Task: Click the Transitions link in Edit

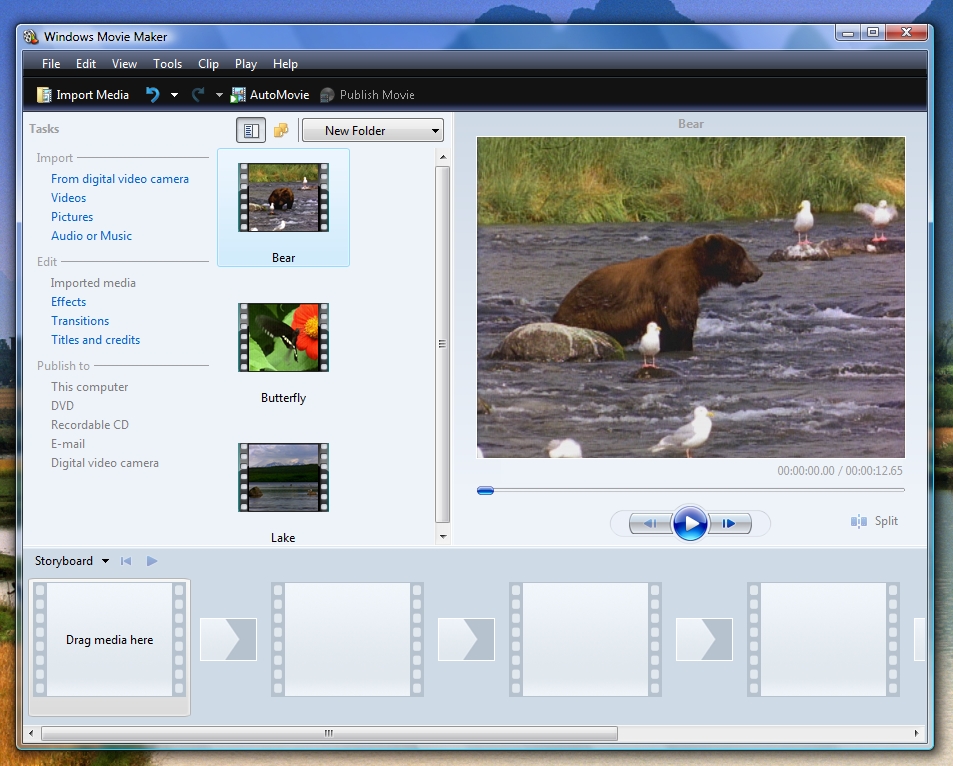Action: click(x=80, y=321)
